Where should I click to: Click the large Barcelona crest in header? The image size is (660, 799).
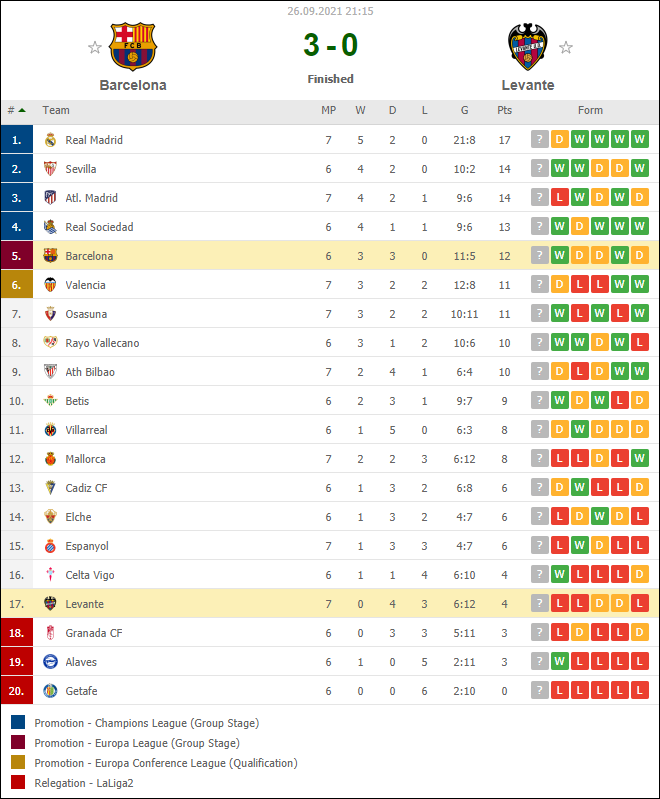pyautogui.click(x=133, y=47)
